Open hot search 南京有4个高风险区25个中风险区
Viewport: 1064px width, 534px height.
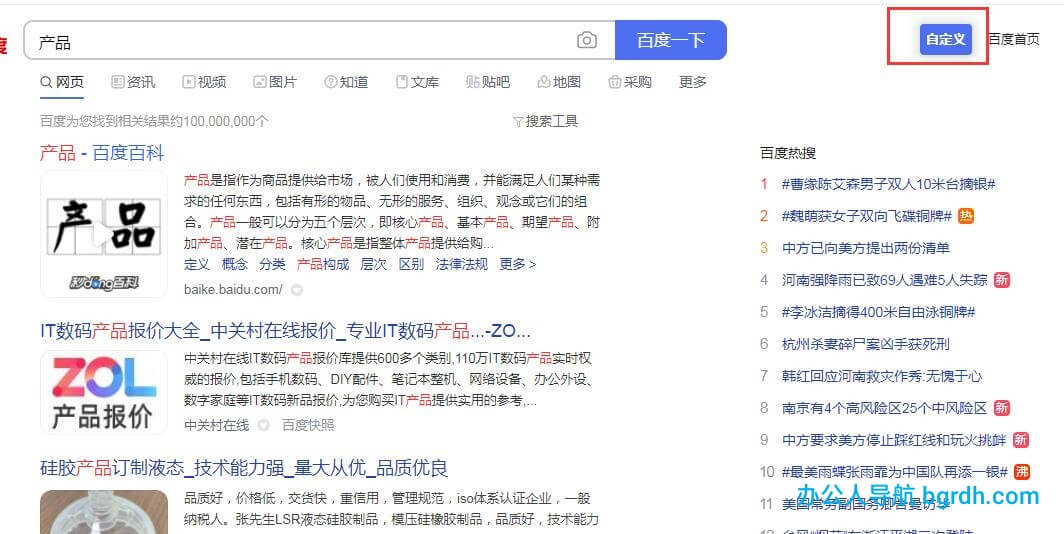(x=885, y=408)
